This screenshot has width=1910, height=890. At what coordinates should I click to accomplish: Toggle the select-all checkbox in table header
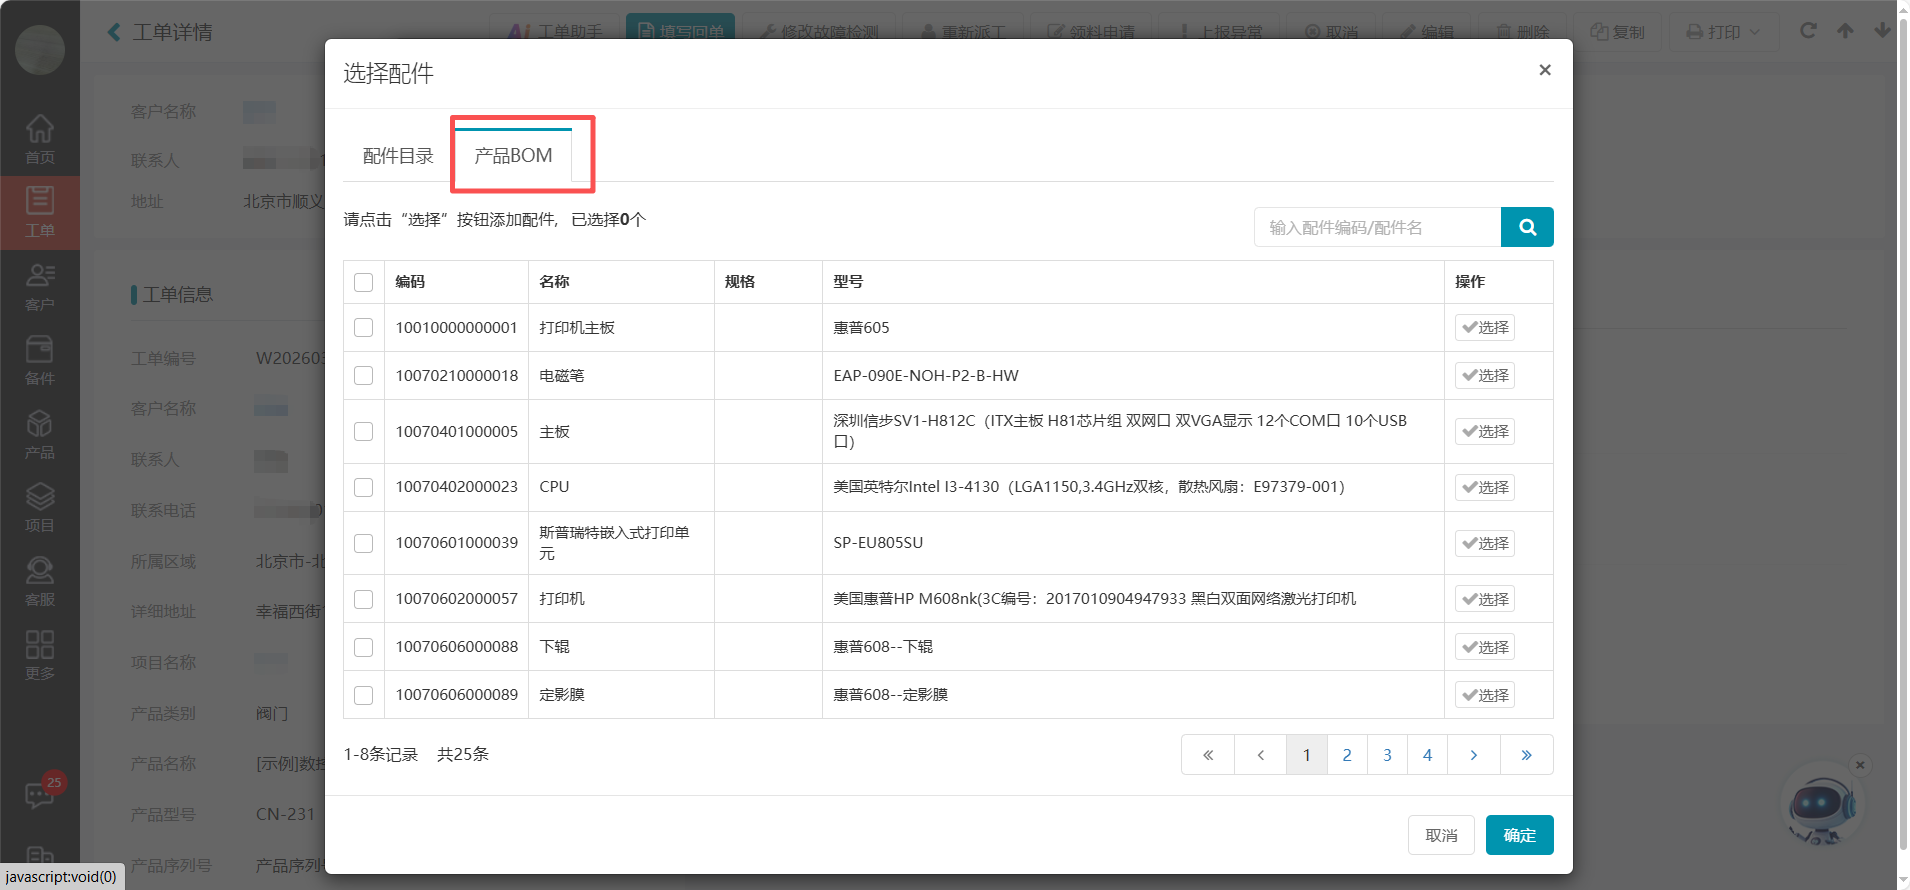pos(364,283)
